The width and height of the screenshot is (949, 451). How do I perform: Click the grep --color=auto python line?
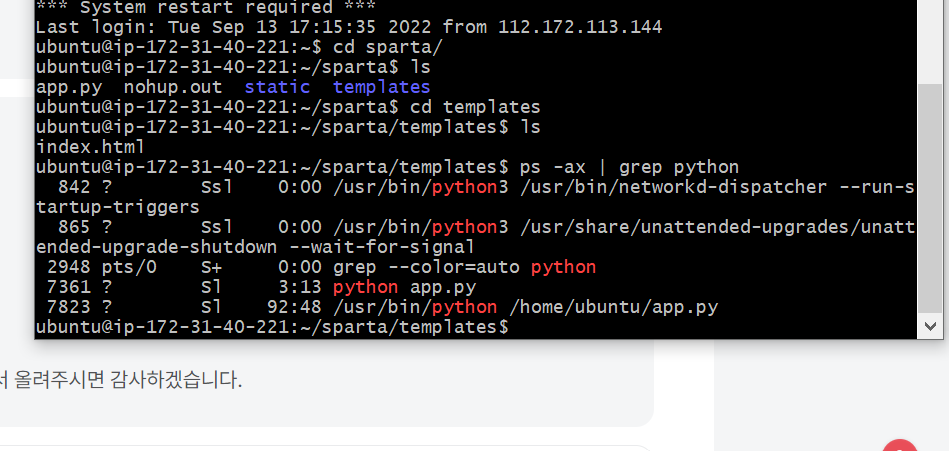point(464,267)
